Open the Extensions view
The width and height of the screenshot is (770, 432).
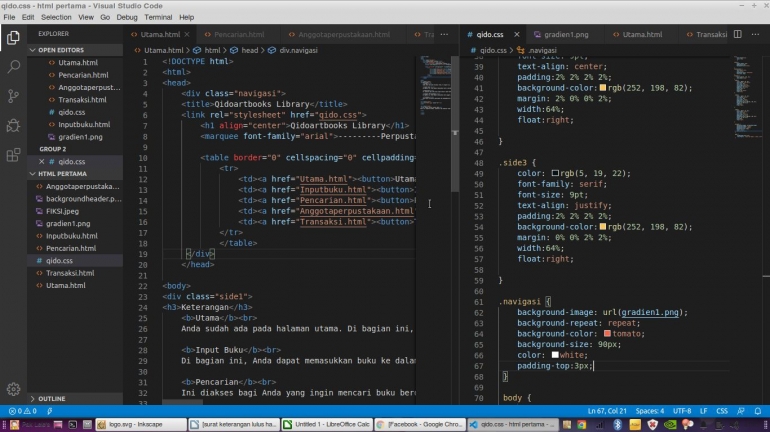coord(13,155)
